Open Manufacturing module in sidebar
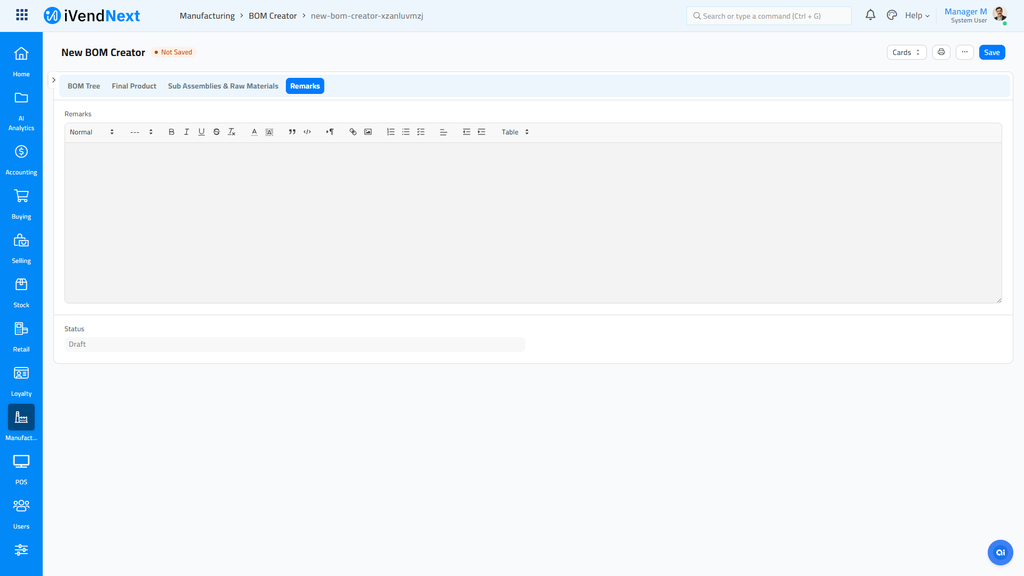Screen dimensions: 1024x576 21,423
